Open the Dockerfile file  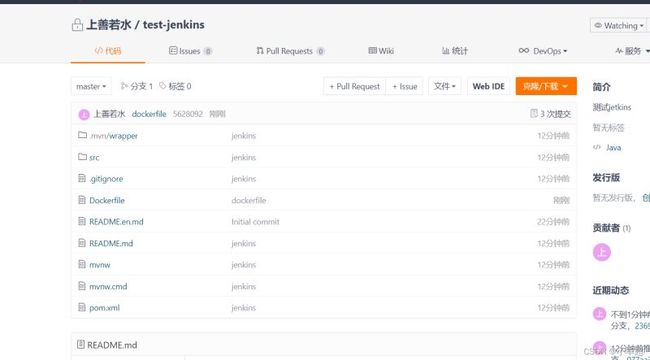(x=107, y=200)
